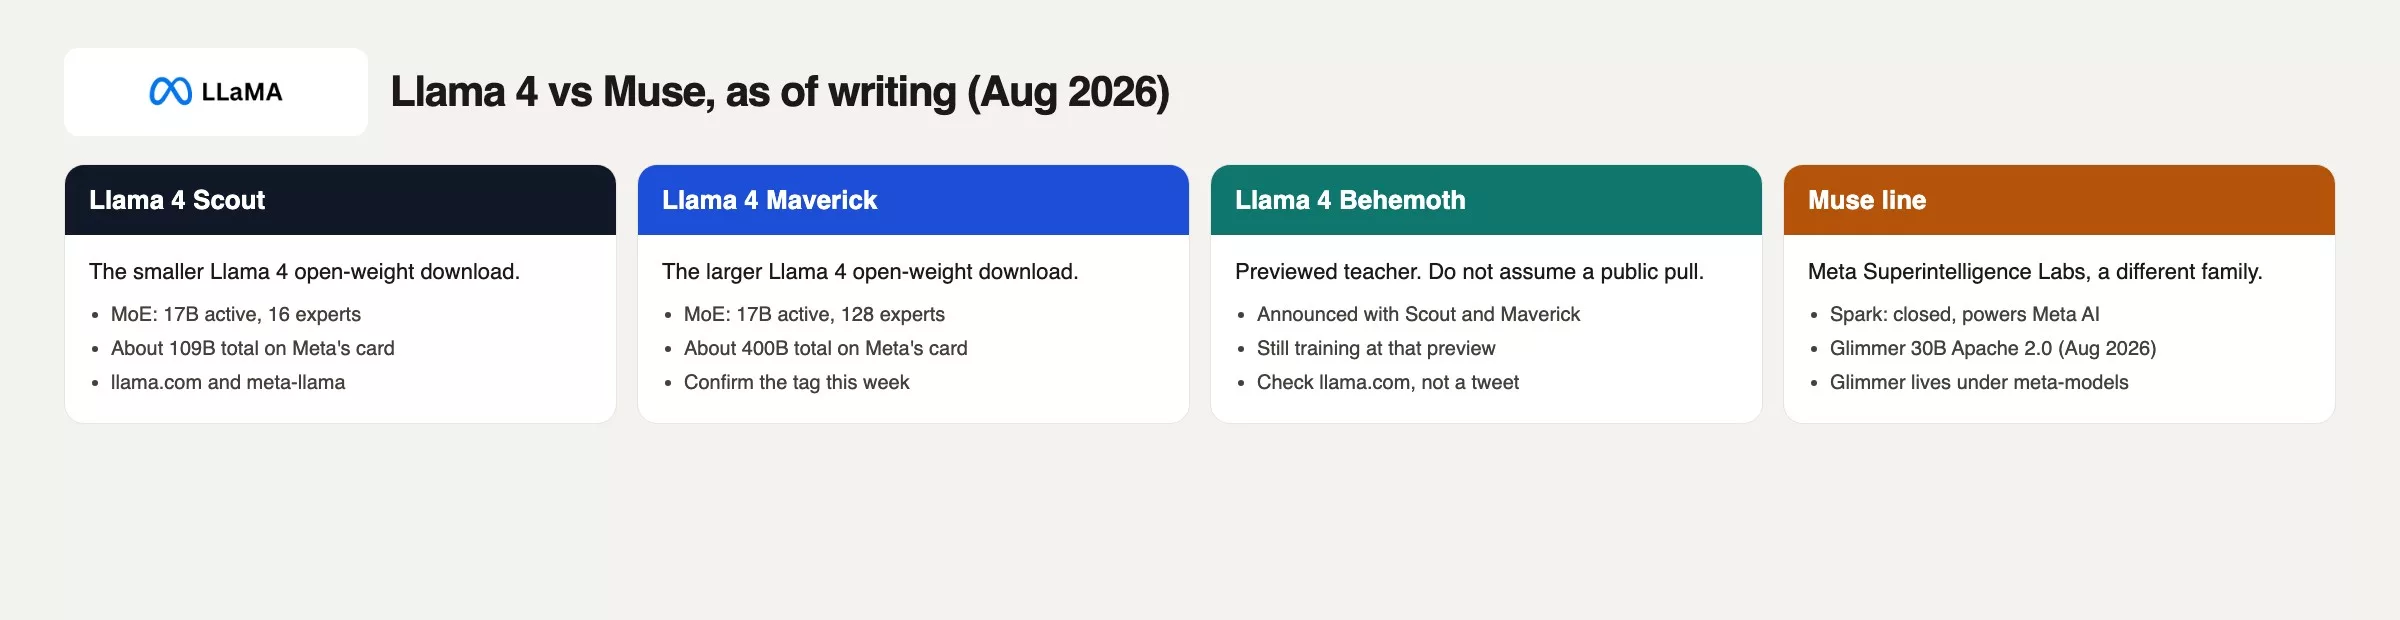2400x620 pixels.
Task: Open the Llama 4 Behemoth card header
Action: pyautogui.click(x=1486, y=200)
